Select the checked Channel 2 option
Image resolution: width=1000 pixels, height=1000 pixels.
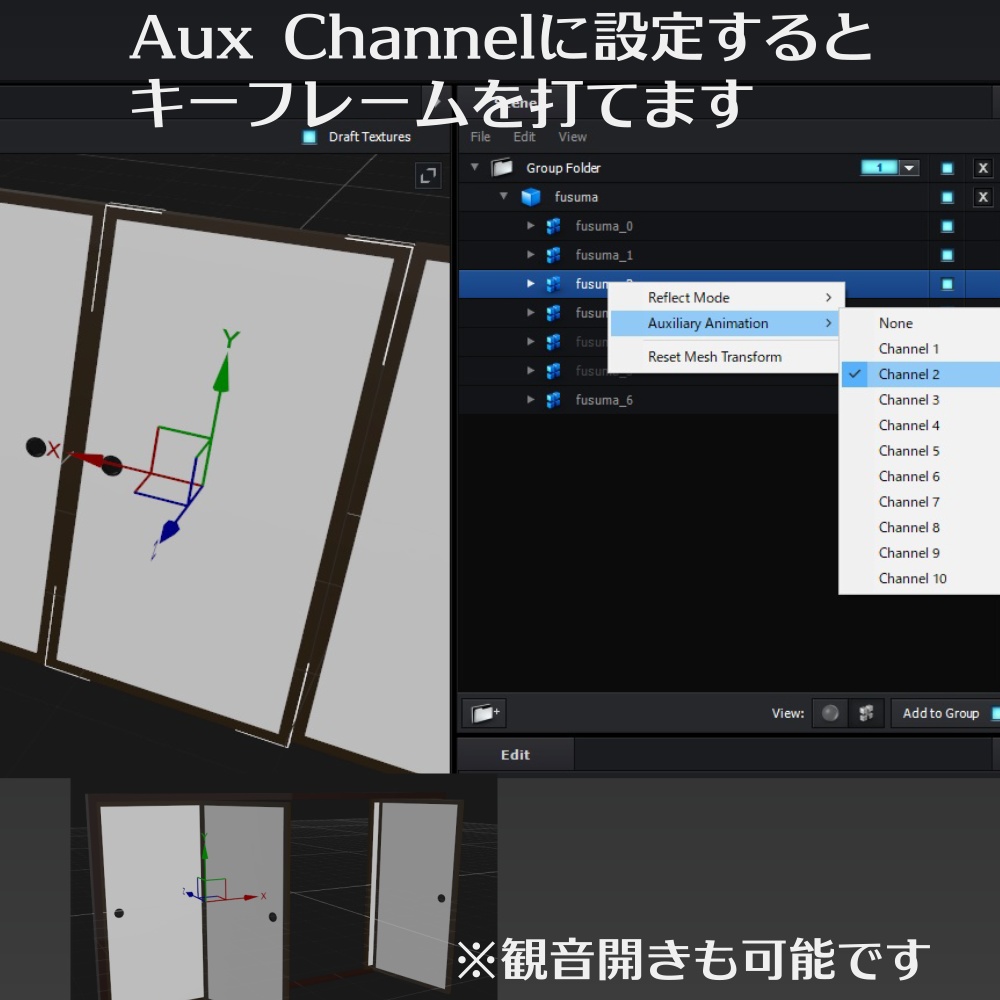pos(920,374)
